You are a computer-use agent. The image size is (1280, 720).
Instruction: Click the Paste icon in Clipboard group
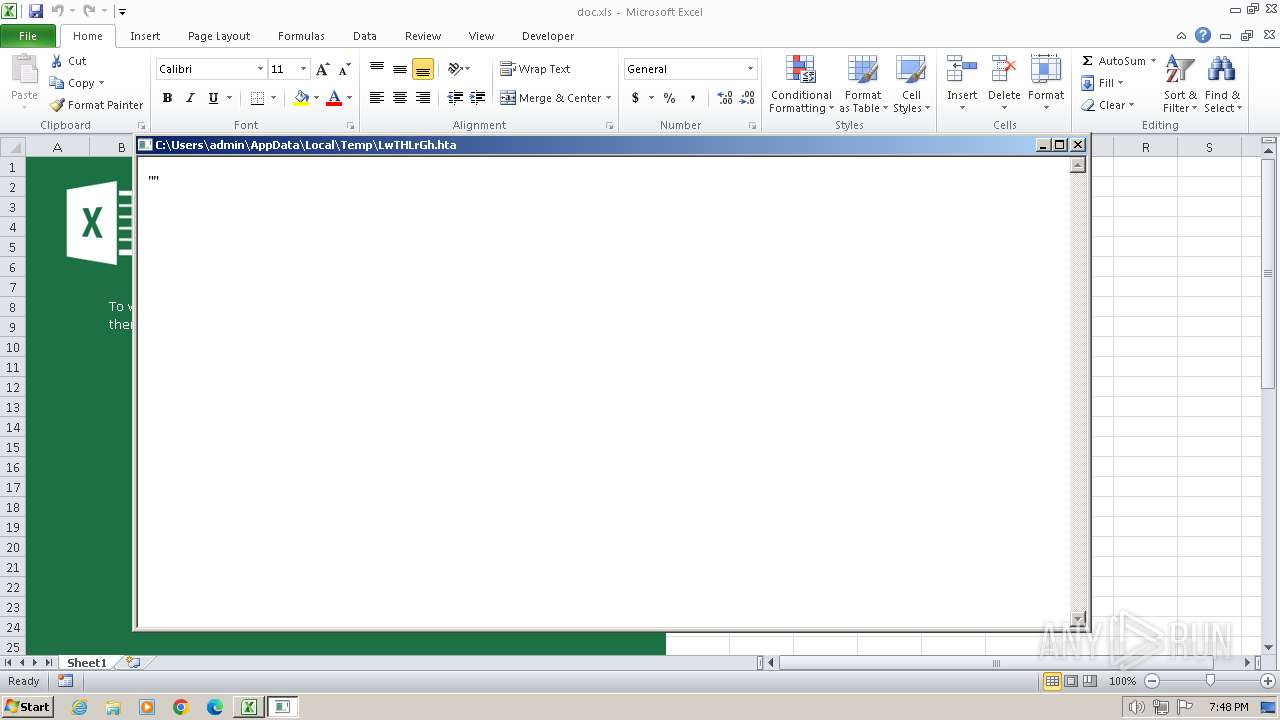tap(24, 70)
